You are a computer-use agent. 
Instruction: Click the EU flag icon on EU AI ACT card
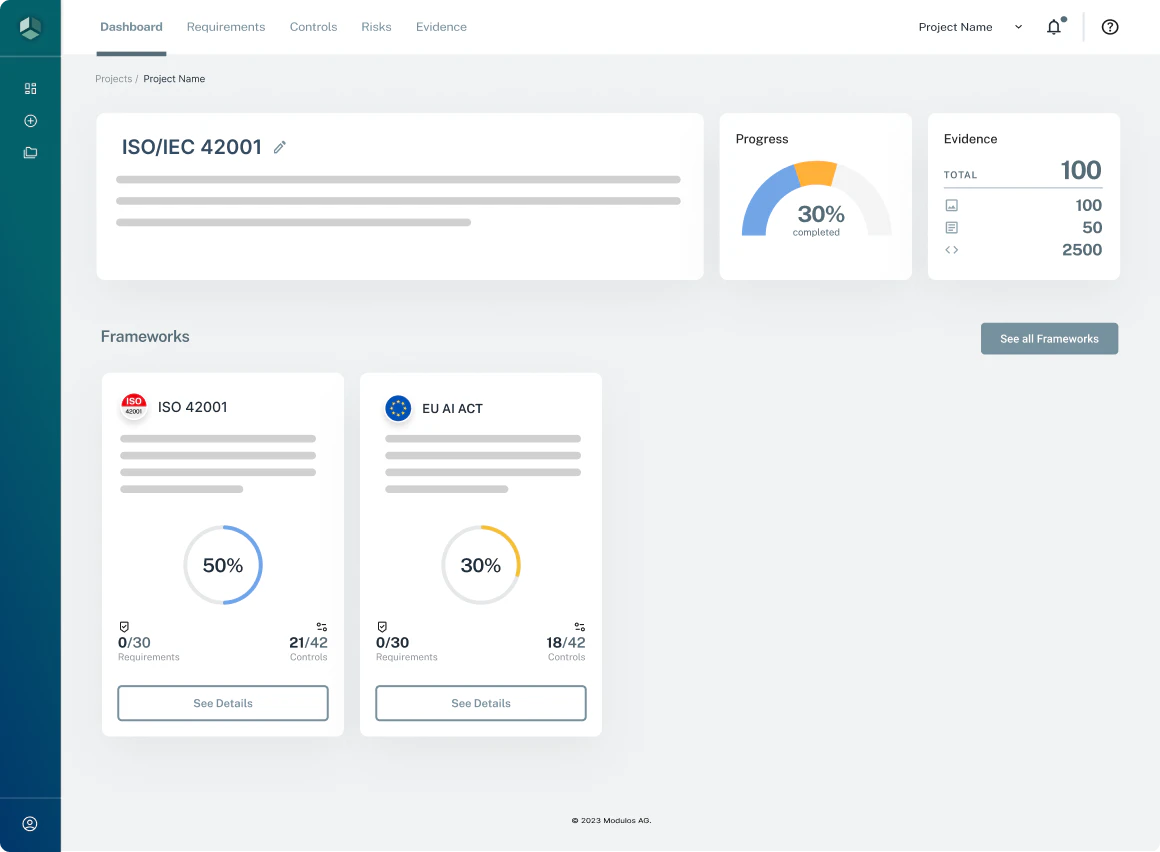tap(398, 408)
